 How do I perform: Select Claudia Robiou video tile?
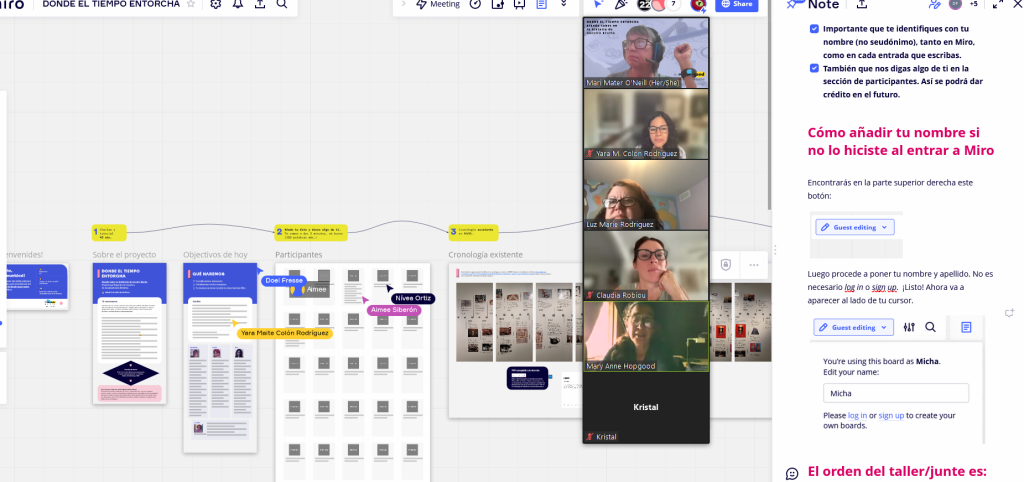coord(645,265)
